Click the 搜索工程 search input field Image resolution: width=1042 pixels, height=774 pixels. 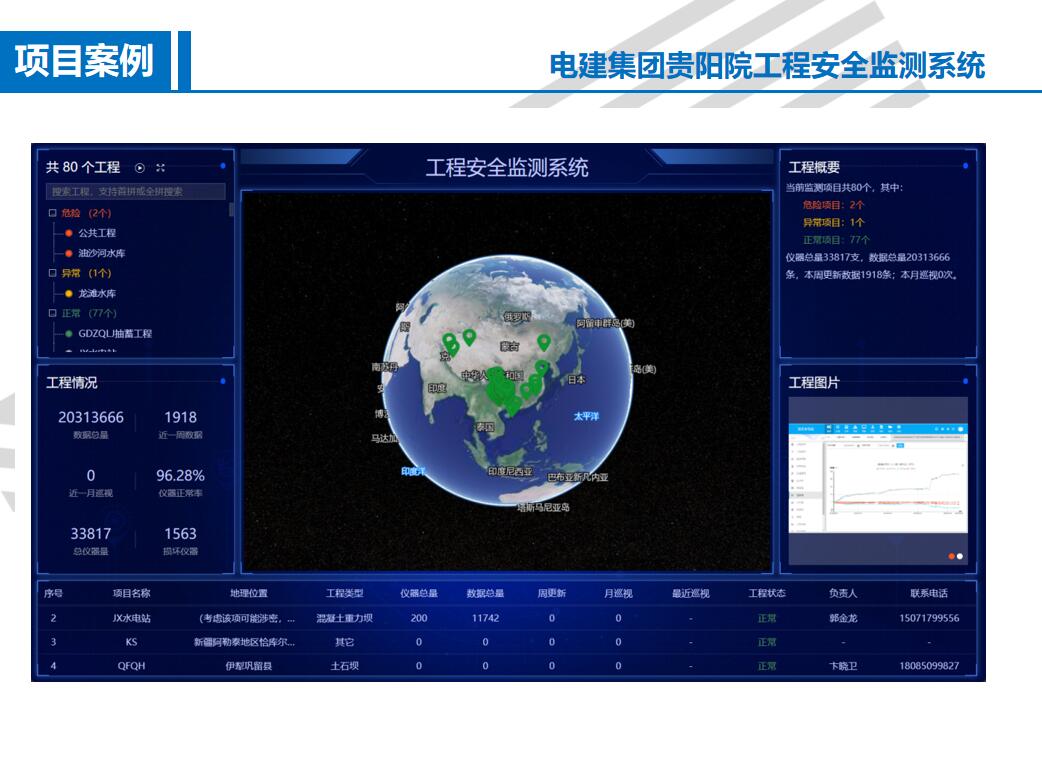click(136, 191)
